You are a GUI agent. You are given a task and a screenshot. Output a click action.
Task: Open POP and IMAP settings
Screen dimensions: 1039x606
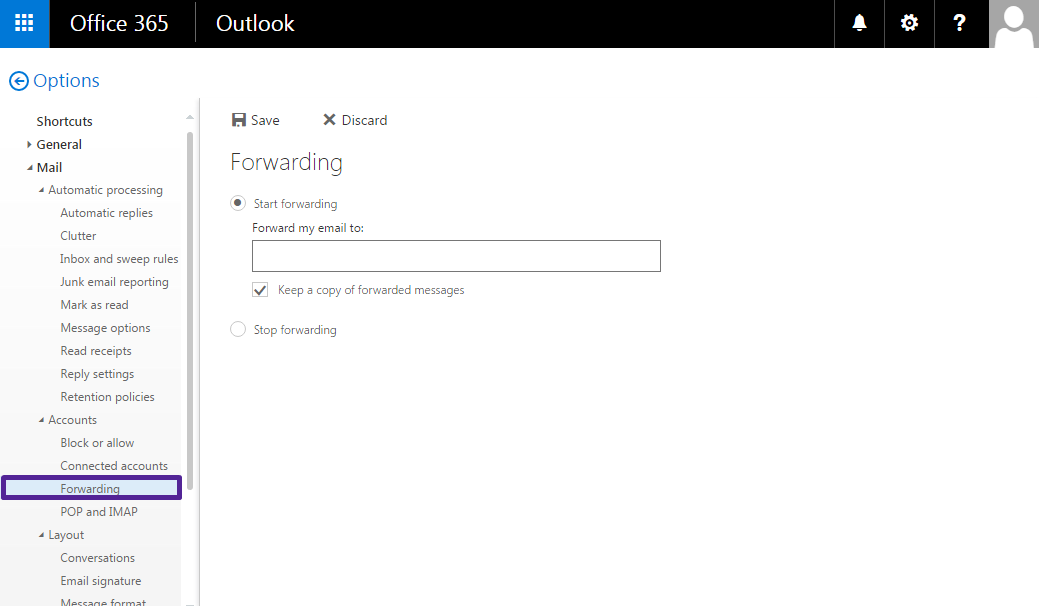tap(99, 512)
